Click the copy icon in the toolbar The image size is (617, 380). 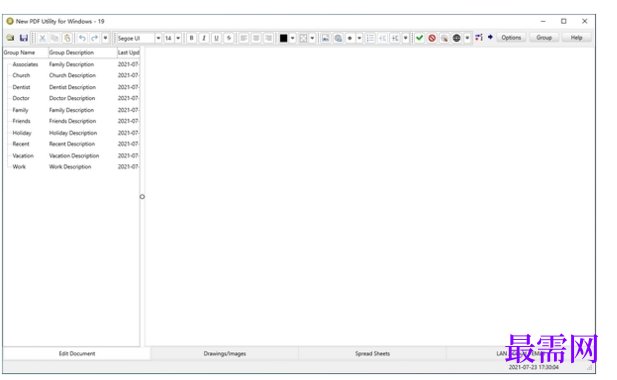pyautogui.click(x=55, y=38)
